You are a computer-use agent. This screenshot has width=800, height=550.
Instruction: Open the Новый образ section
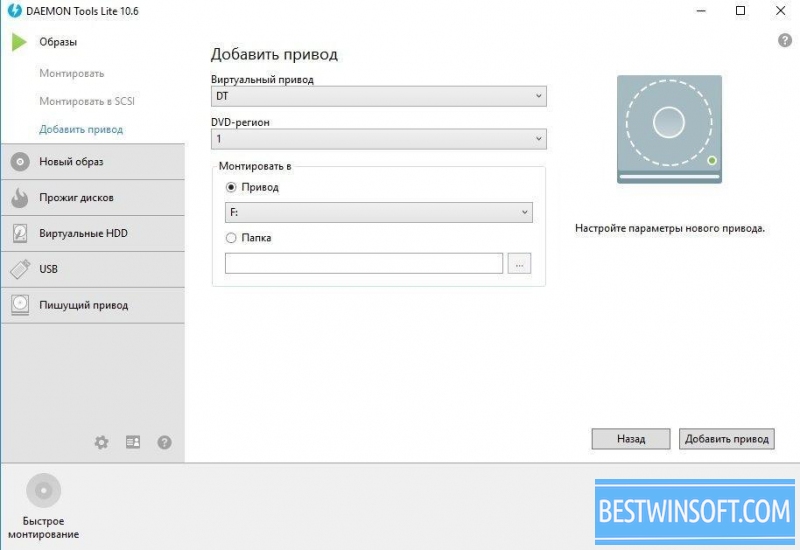(x=93, y=162)
